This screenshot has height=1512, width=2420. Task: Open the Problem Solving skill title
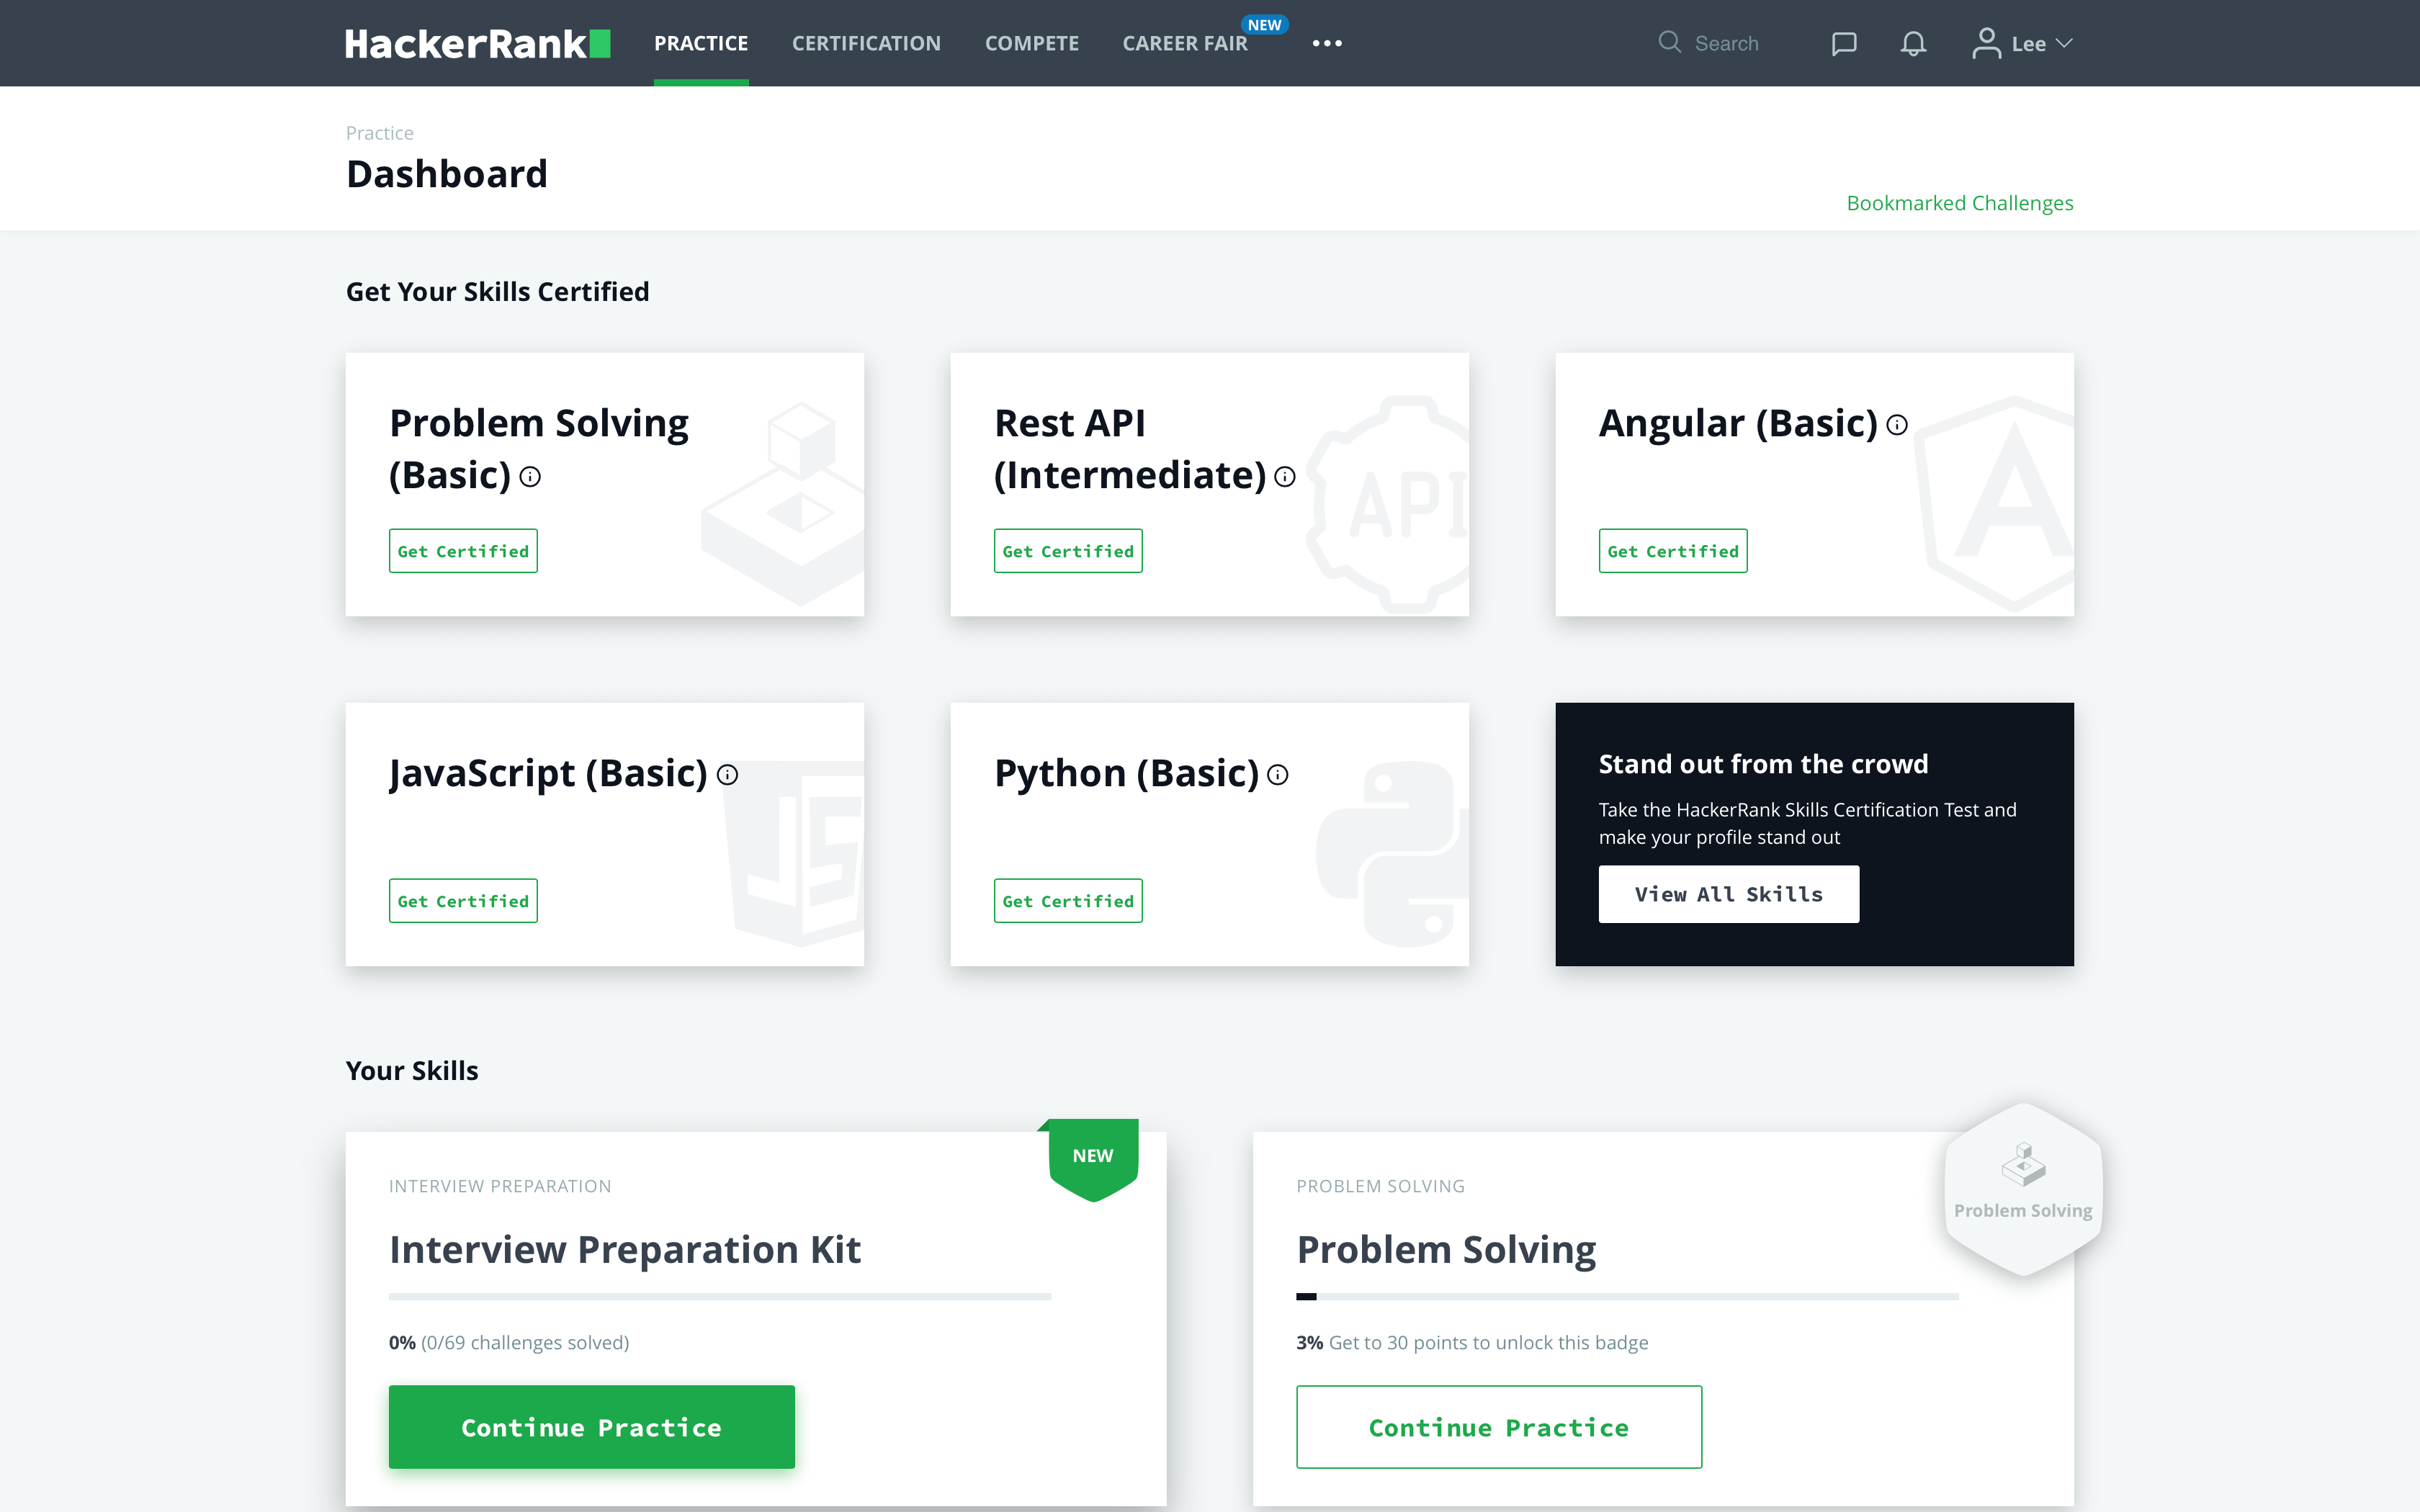(1446, 1250)
